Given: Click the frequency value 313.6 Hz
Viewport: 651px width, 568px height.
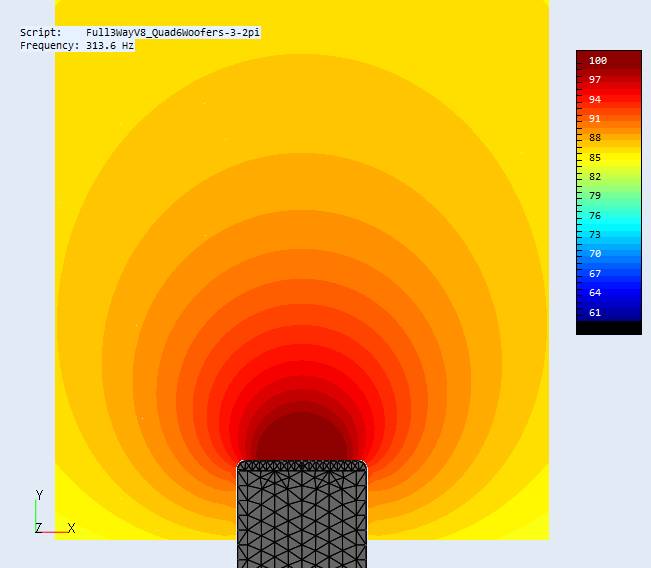Looking at the screenshot, I should coord(110,45).
